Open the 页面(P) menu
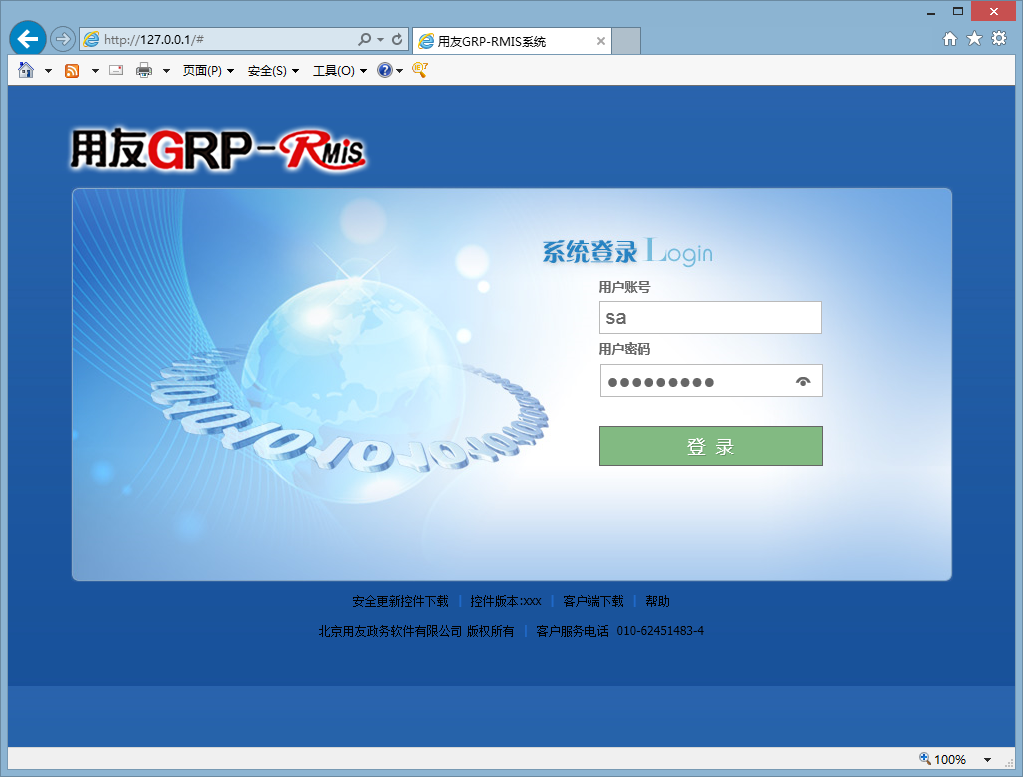 [208, 70]
